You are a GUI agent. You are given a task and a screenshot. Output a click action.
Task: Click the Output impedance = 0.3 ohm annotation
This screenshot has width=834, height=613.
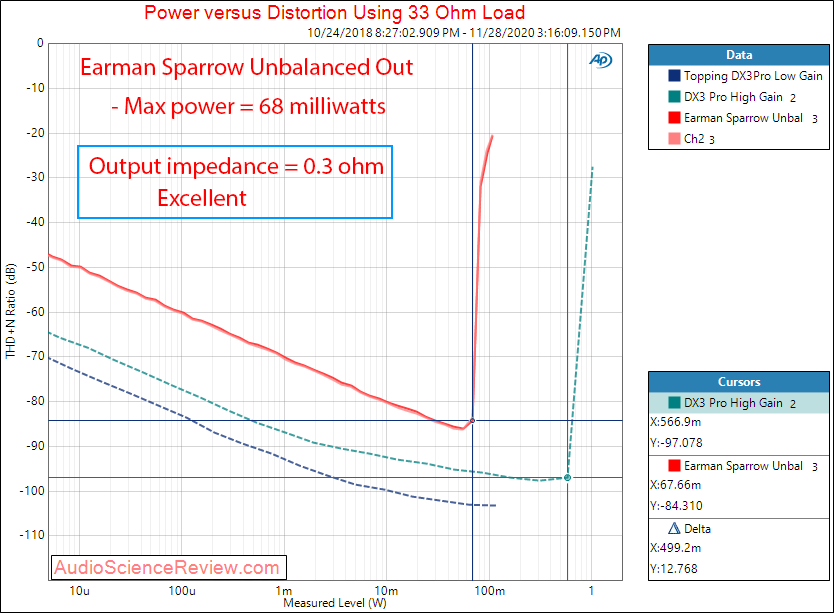click(x=236, y=167)
